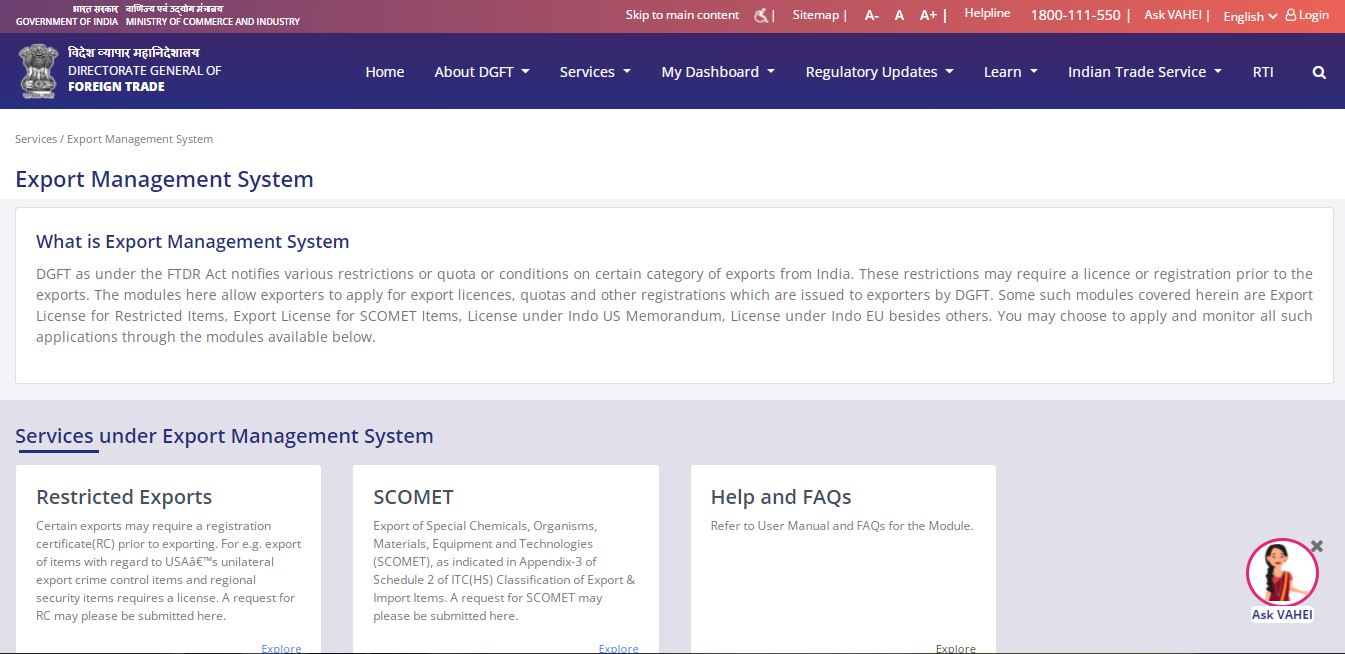
Task: Open the English language dropdown
Action: (1249, 16)
